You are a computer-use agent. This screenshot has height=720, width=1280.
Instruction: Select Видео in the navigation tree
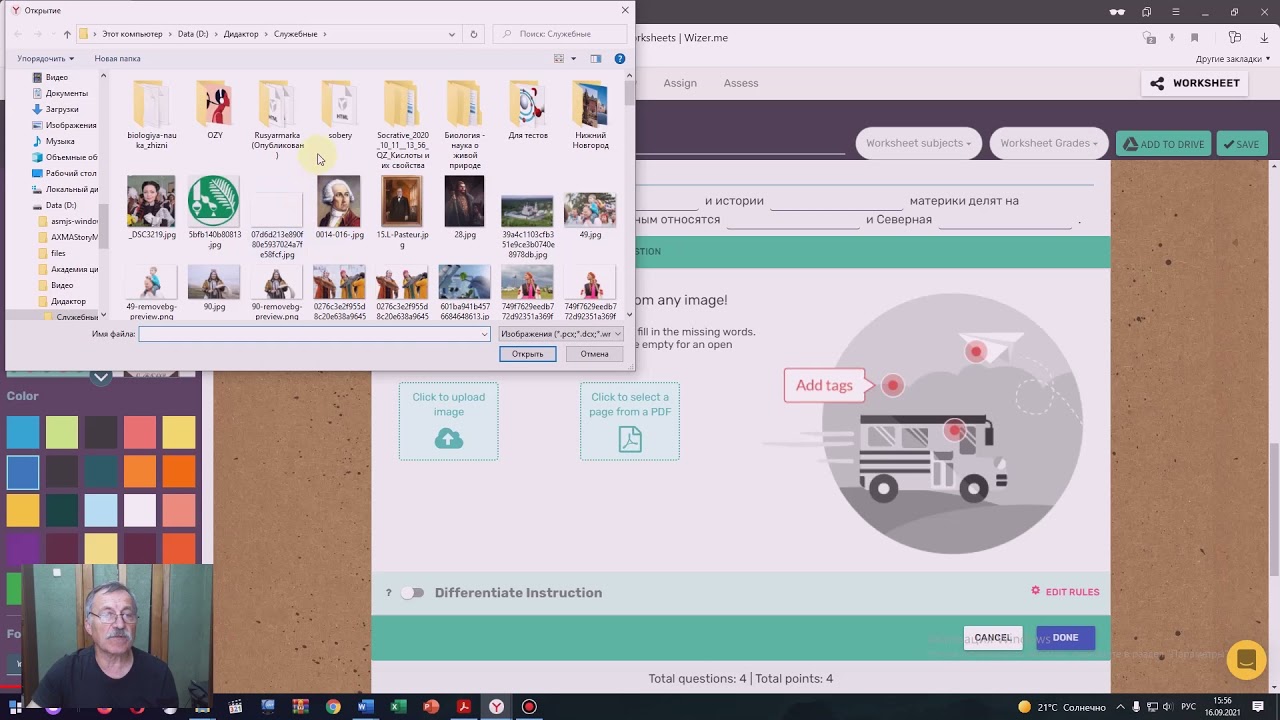pos(57,77)
